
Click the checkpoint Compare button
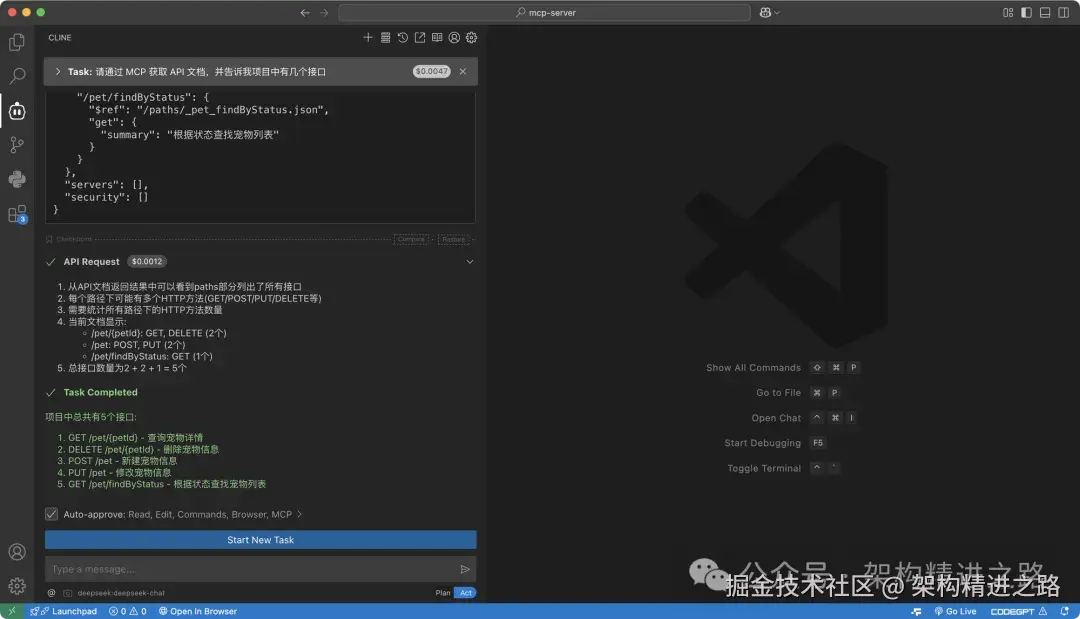(x=411, y=240)
